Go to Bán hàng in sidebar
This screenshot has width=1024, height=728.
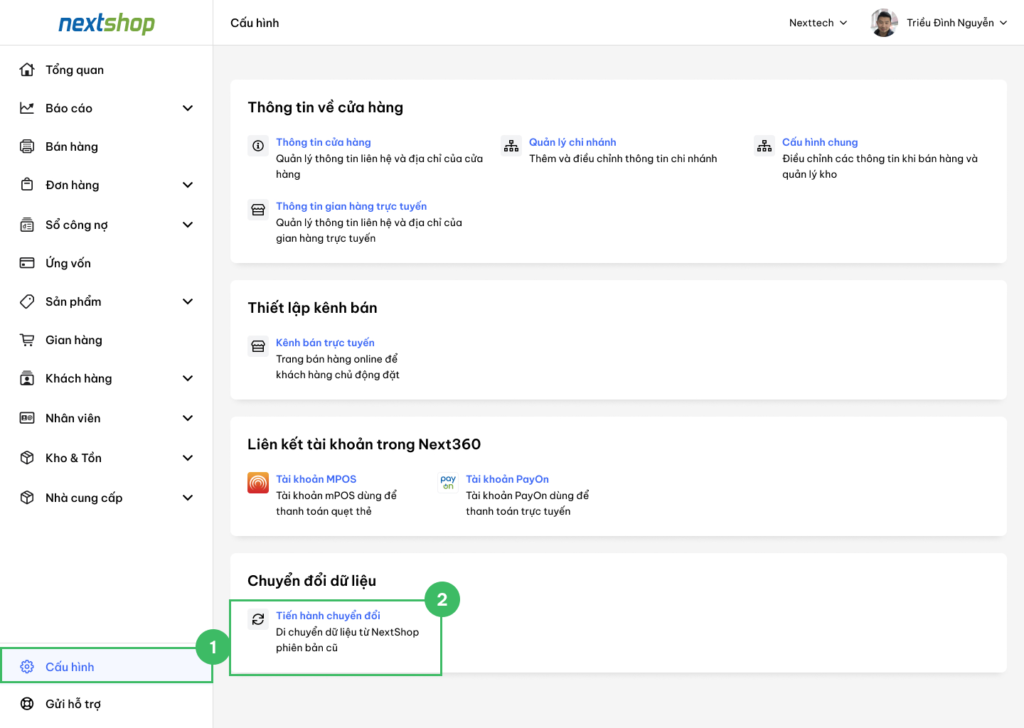(72, 147)
